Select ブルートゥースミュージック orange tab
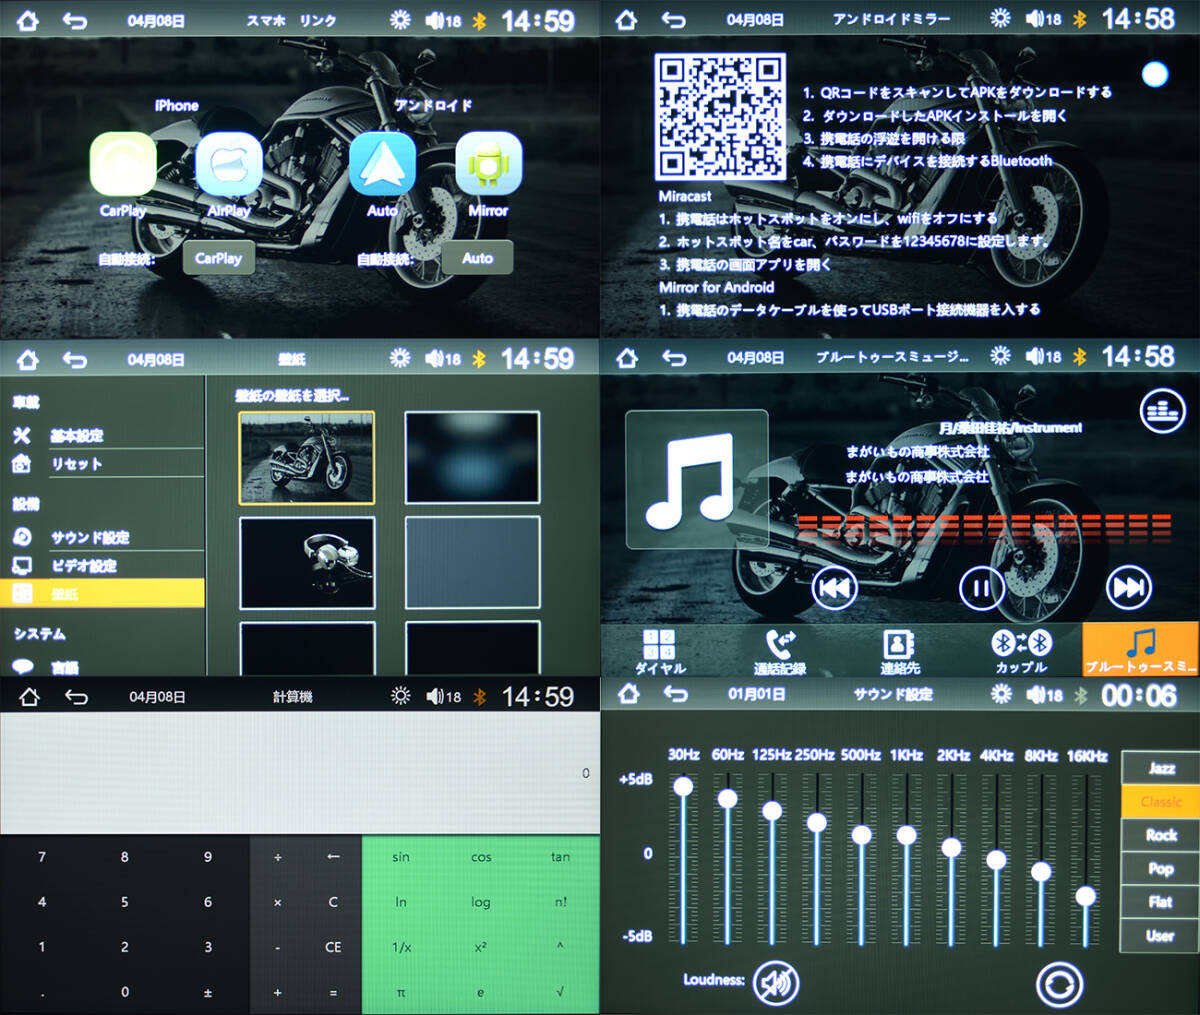This screenshot has width=1200, height=1015. click(x=1141, y=650)
